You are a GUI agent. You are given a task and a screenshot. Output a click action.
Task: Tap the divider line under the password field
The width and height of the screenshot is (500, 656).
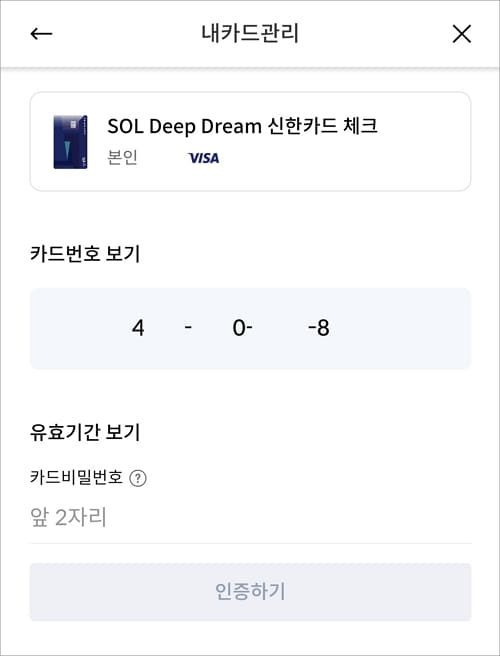(250, 543)
